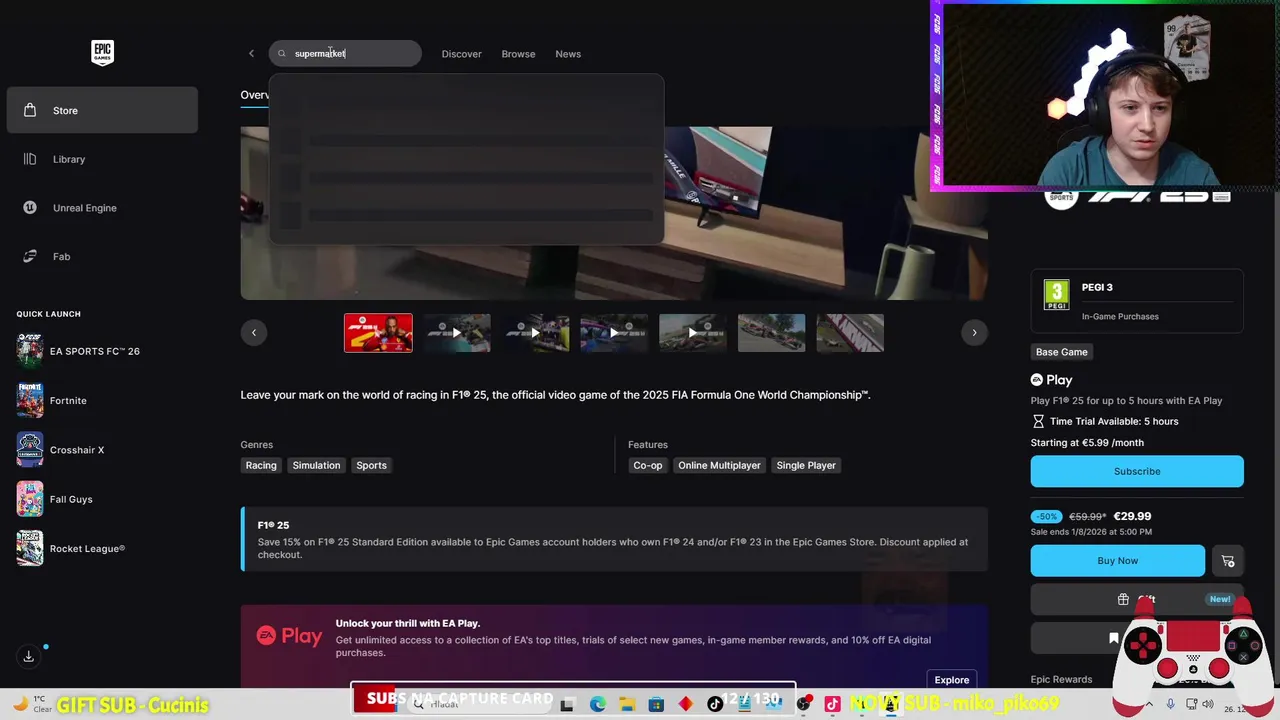Play the third thumbnail in media carousel
The width and height of the screenshot is (1280, 720).
pos(535,333)
